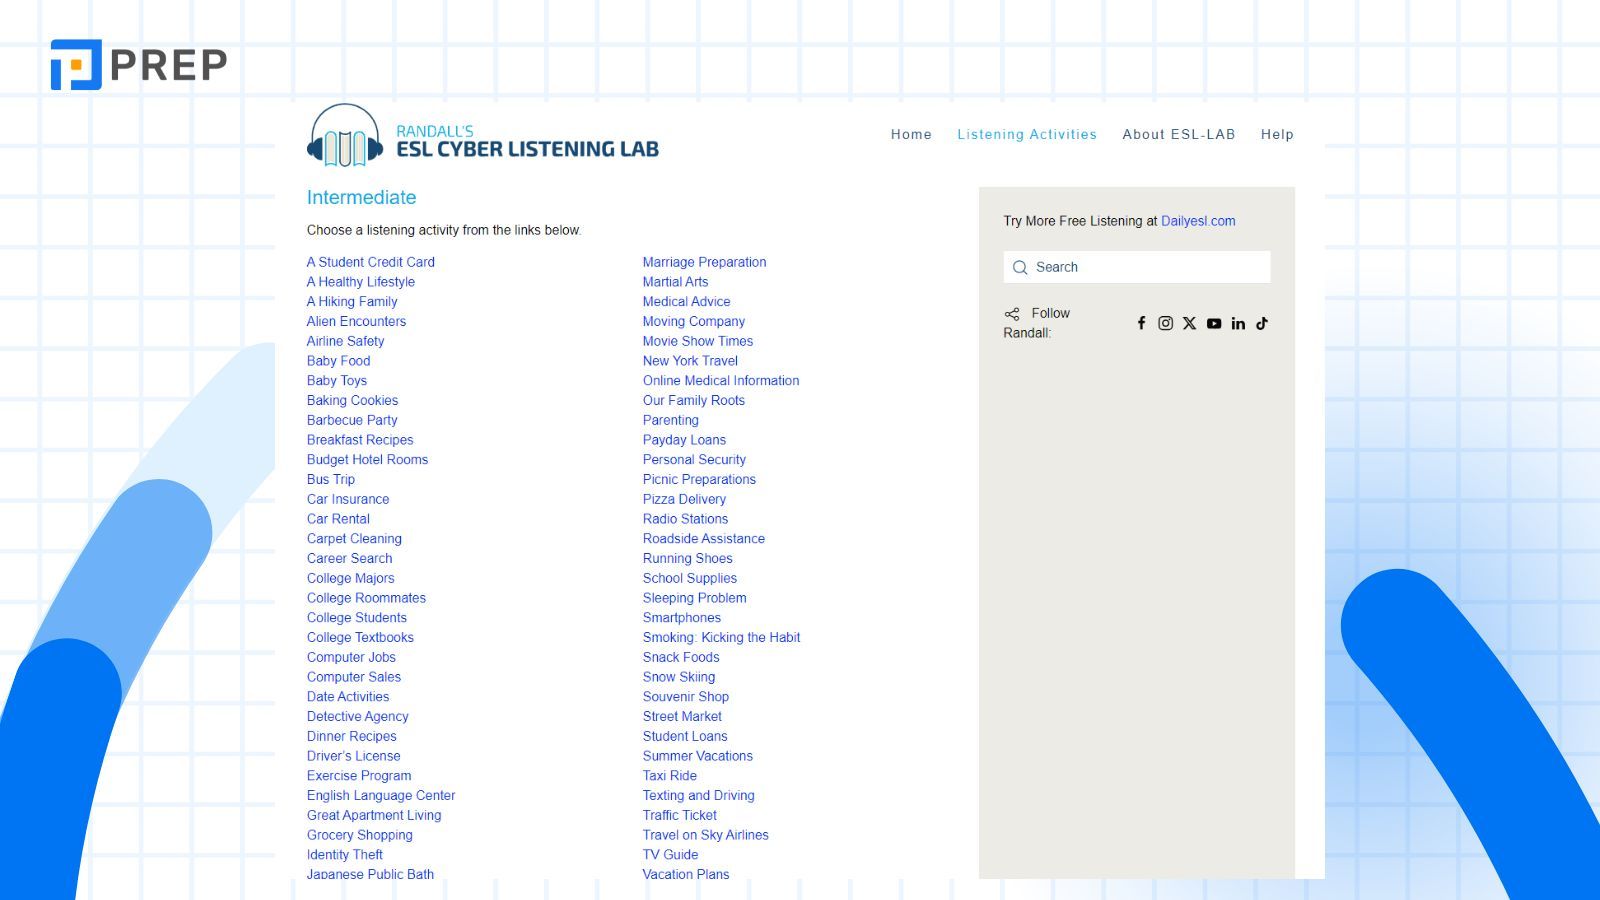Open College Textbooks activity
The width and height of the screenshot is (1600, 900).
point(360,637)
